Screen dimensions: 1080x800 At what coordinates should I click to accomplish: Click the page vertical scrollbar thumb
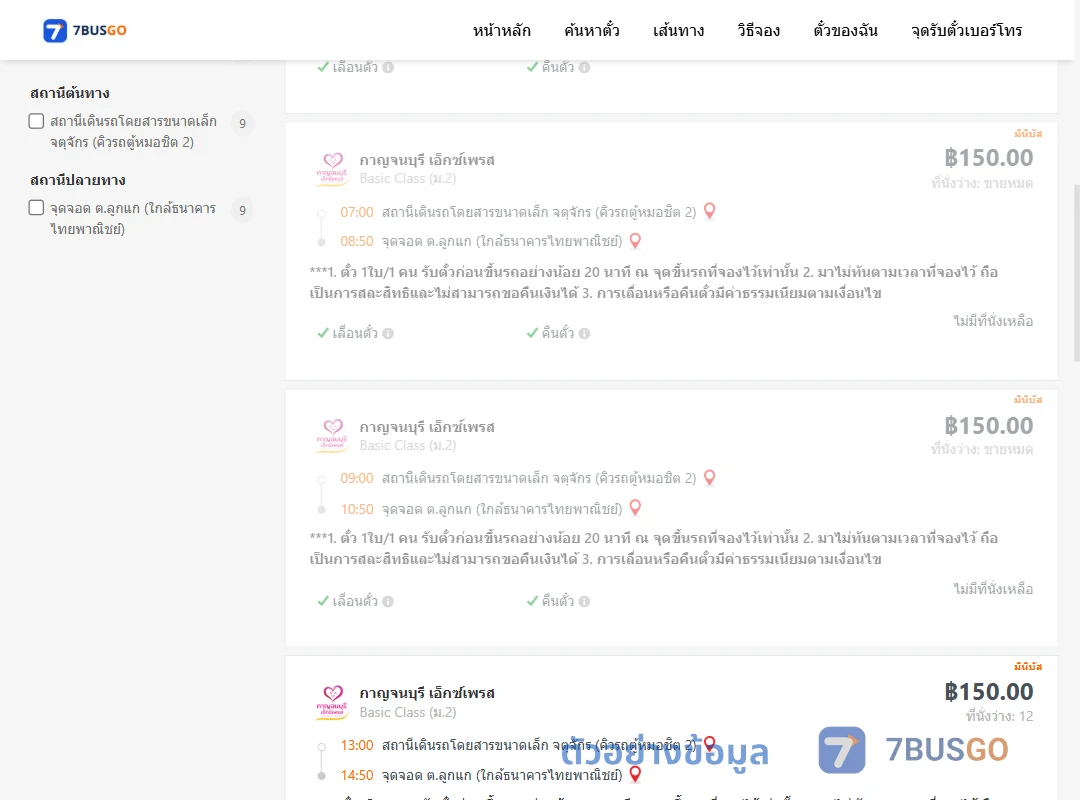[x=1076, y=272]
